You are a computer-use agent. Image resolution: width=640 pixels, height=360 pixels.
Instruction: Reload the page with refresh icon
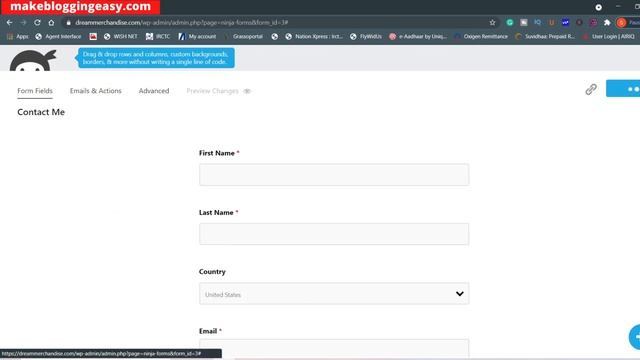[37, 22]
